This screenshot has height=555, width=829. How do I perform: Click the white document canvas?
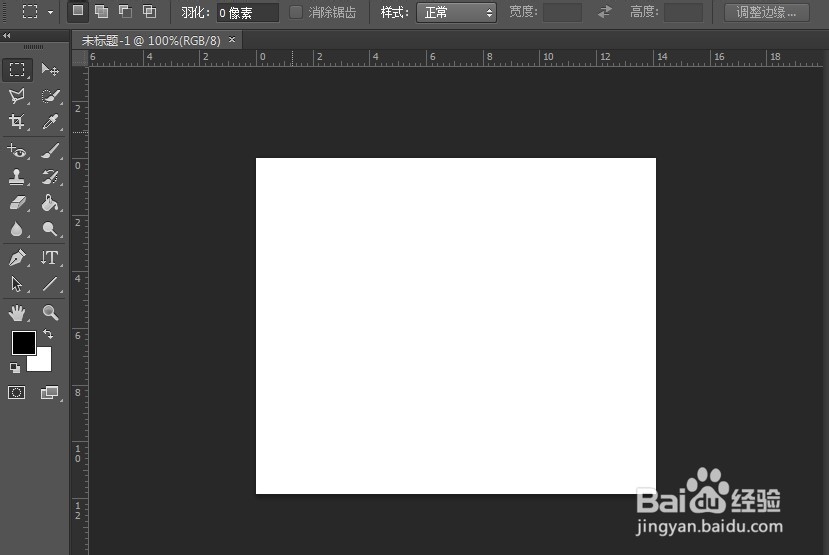click(456, 326)
